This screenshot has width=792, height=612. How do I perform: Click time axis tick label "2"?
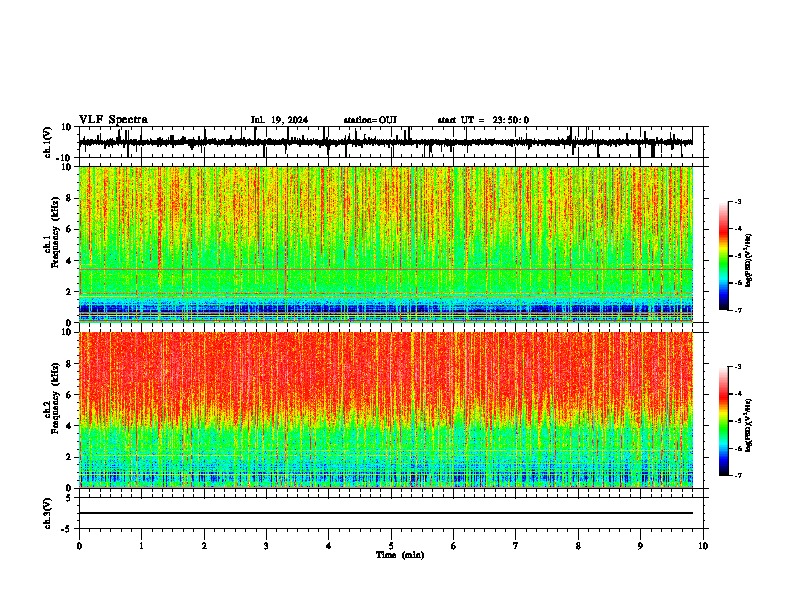click(x=204, y=546)
